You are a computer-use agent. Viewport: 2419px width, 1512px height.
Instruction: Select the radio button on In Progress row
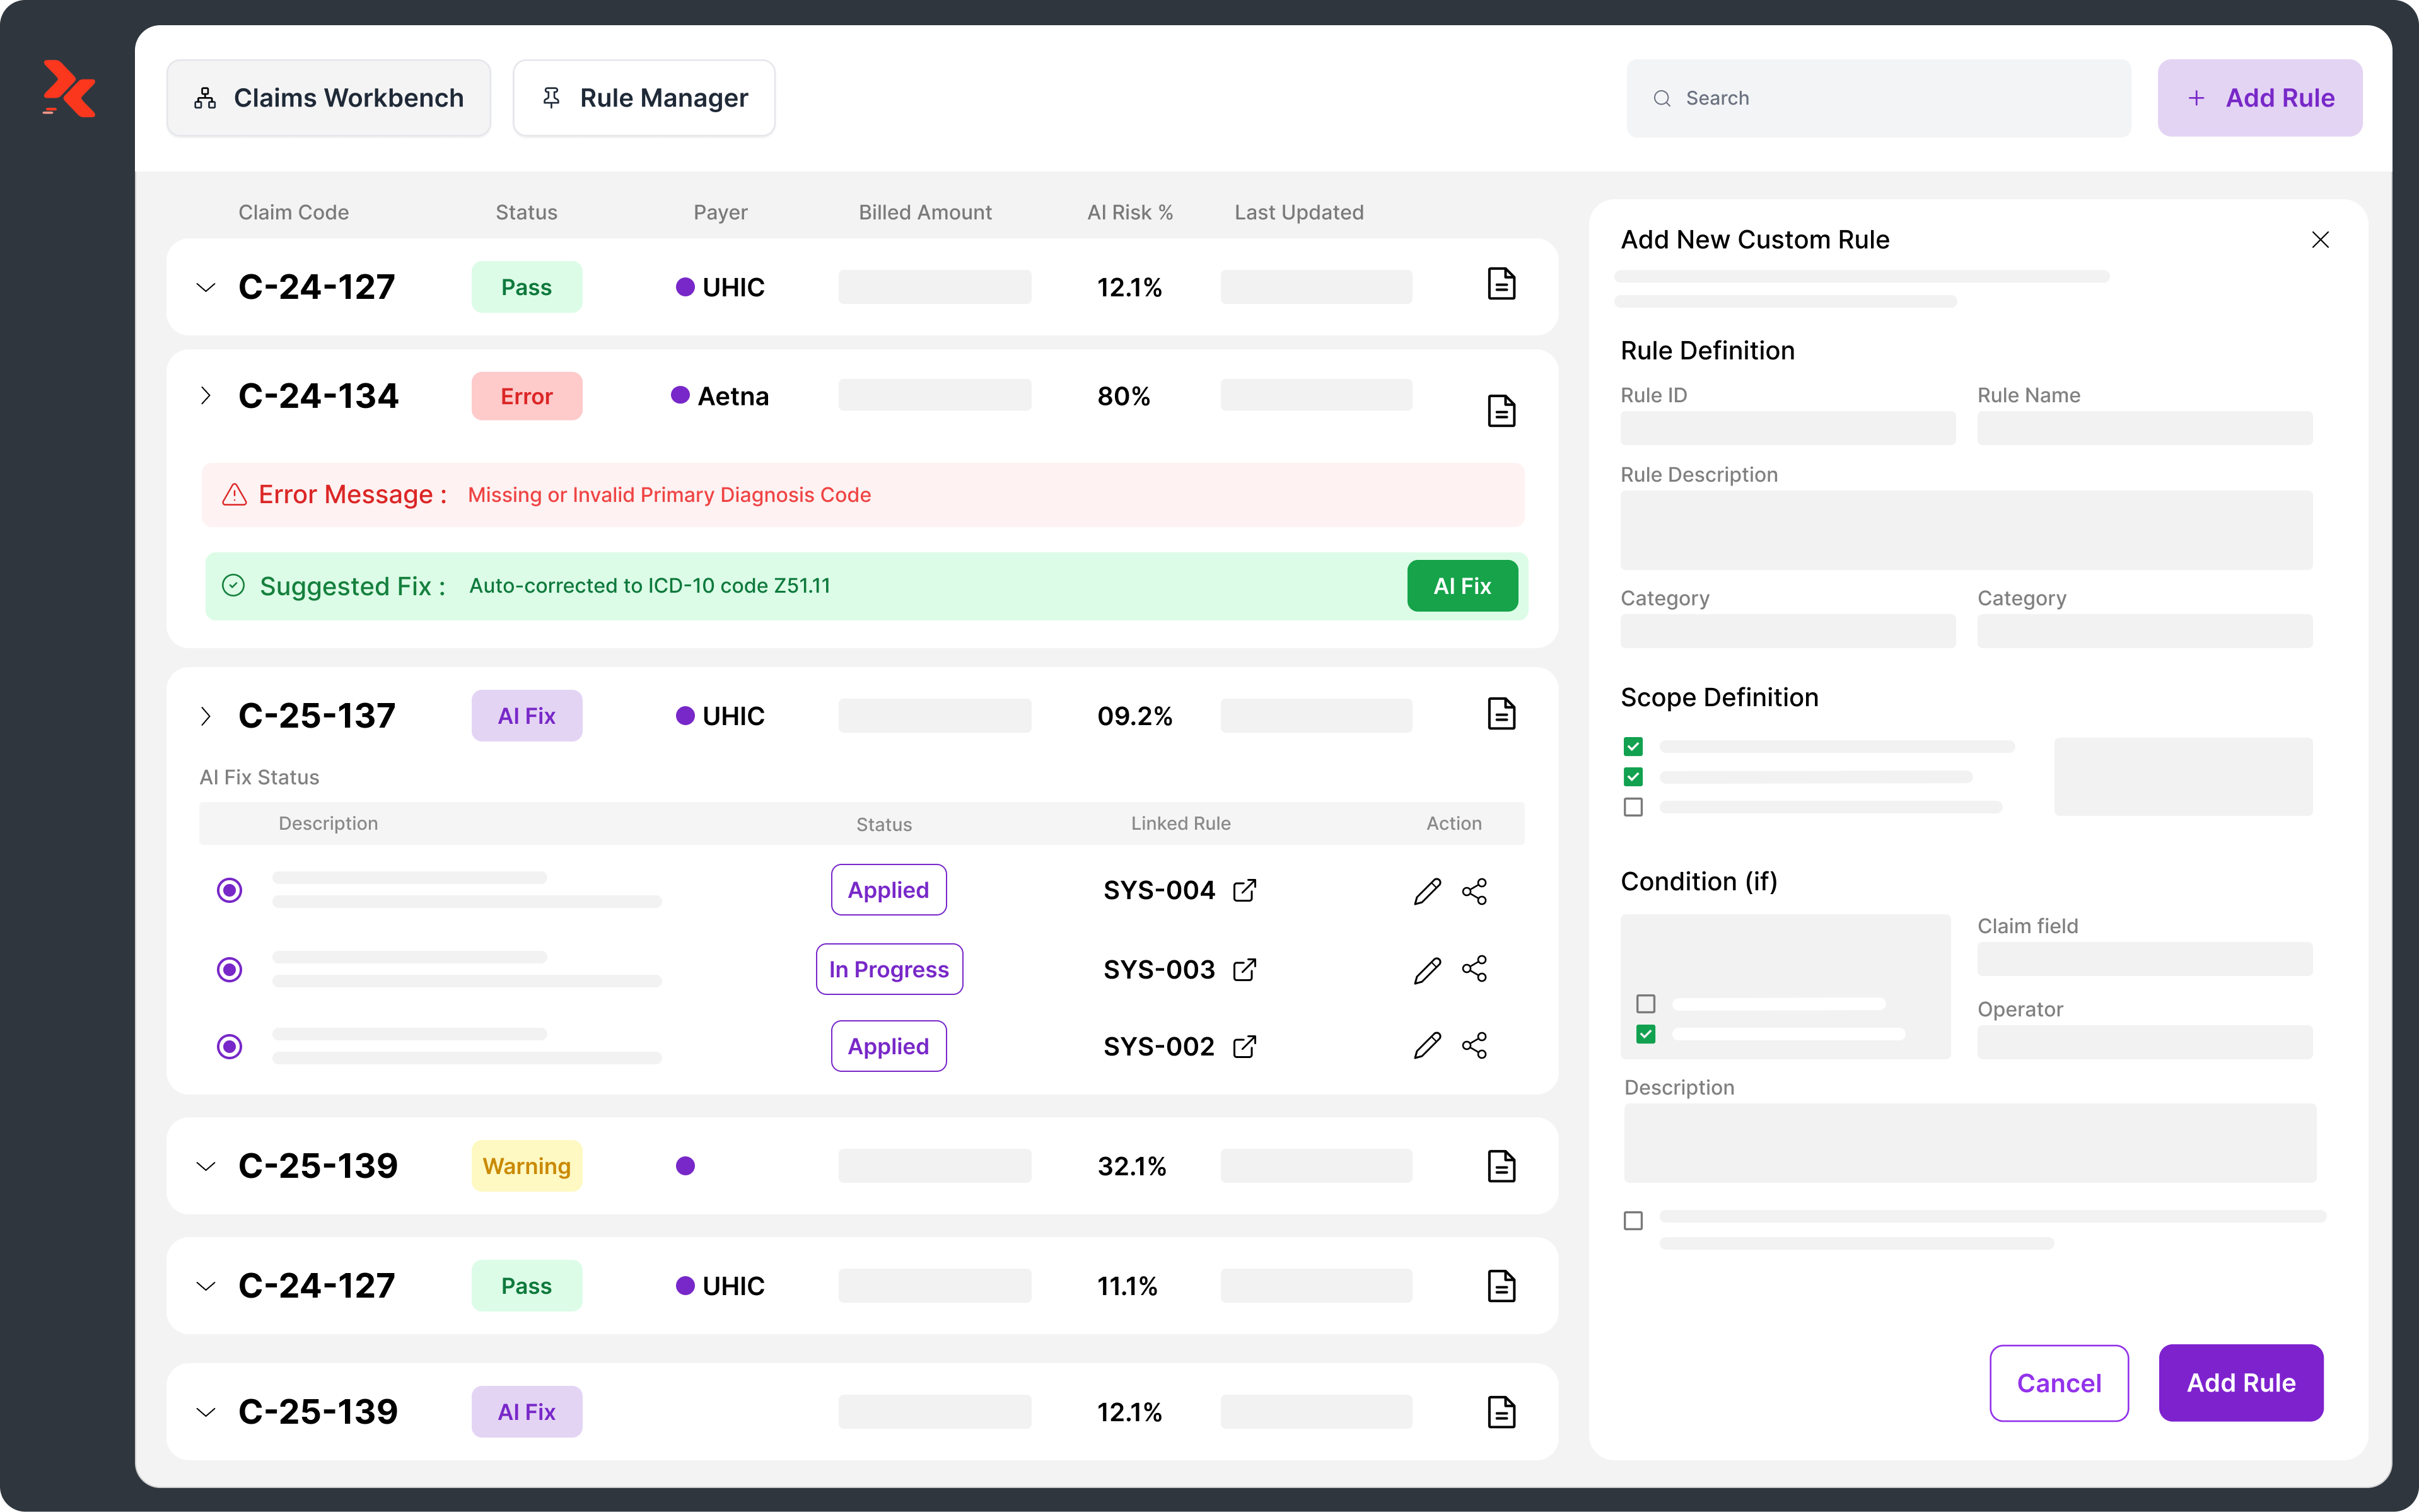point(230,969)
